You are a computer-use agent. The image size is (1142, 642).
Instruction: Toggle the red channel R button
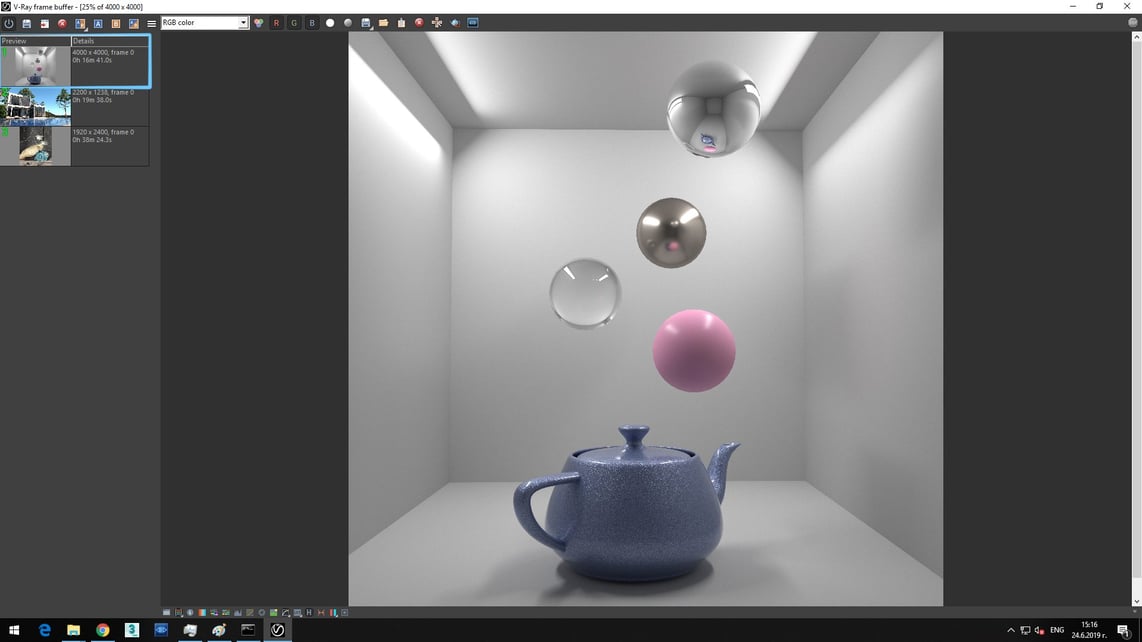click(x=276, y=23)
